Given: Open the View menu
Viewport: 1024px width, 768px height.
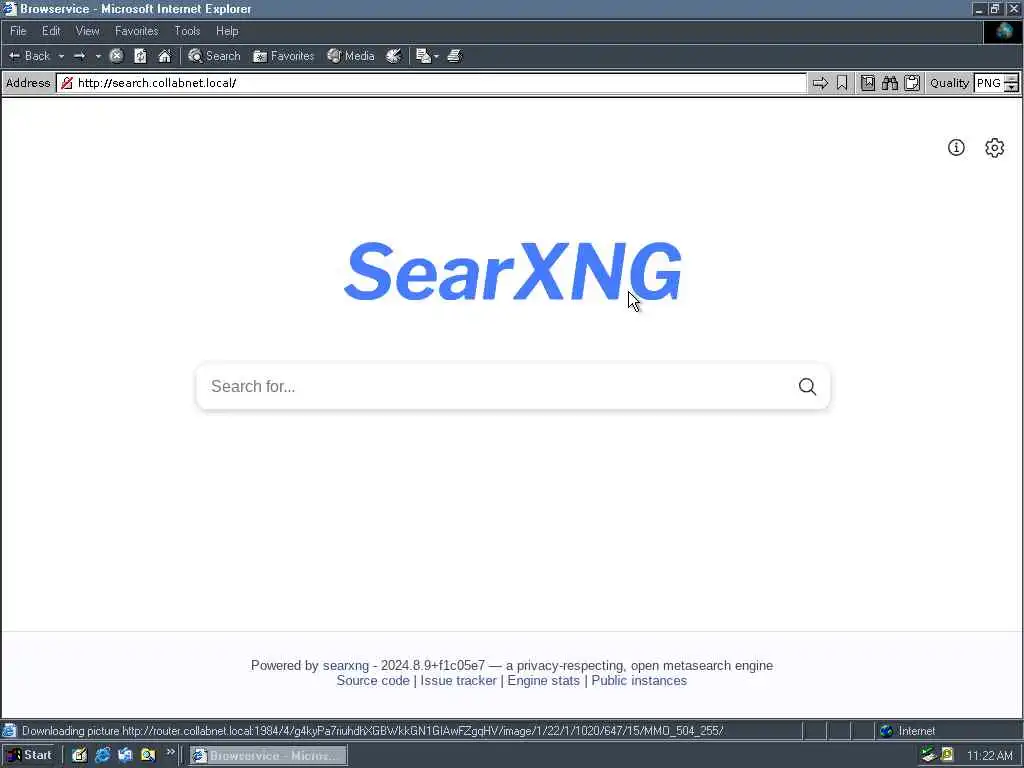Looking at the screenshot, I should [87, 31].
